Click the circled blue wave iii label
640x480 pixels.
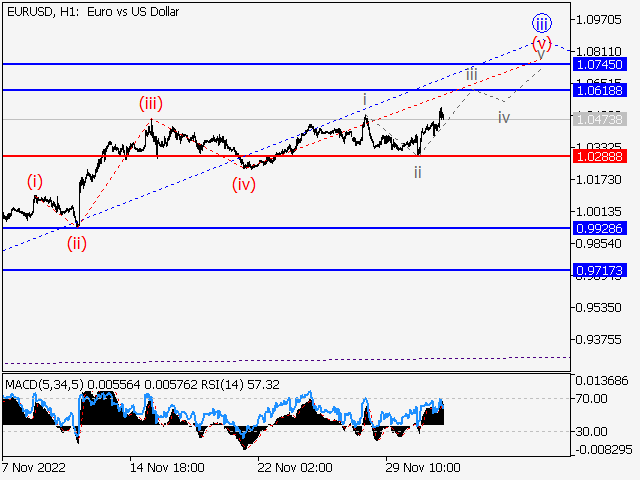(x=542, y=23)
